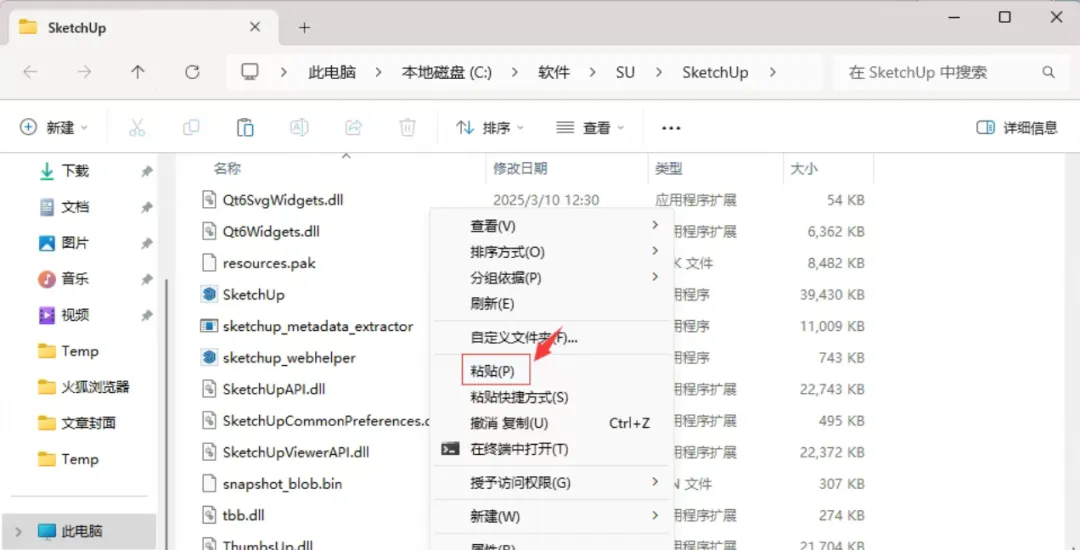Navigate to SU breadcrumb
The width and height of the screenshot is (1080, 550).
[625, 72]
